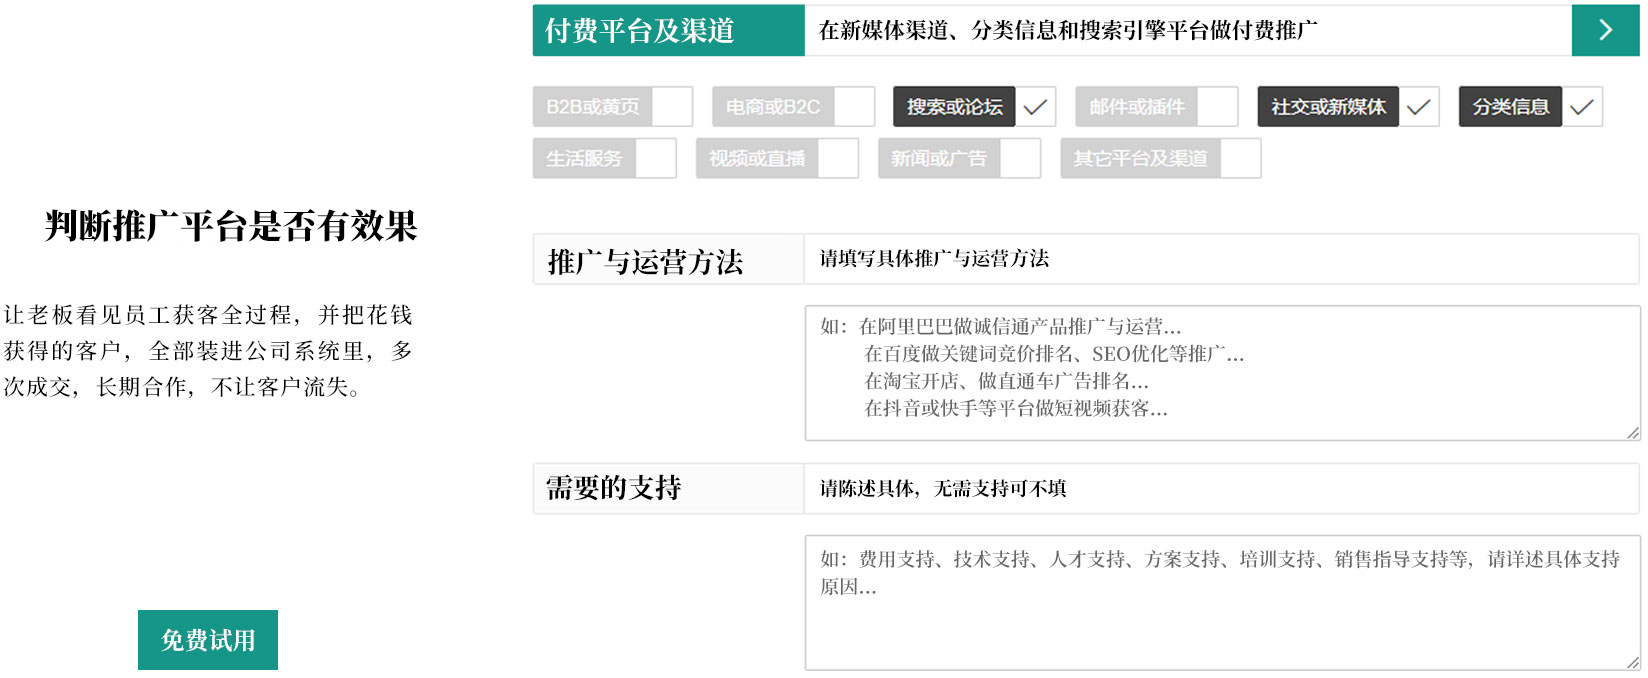Click the 免费试用 button
Image resolution: width=1648 pixels, height=678 pixels.
(208, 640)
